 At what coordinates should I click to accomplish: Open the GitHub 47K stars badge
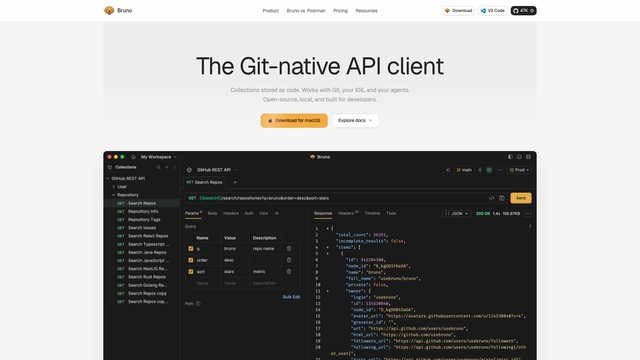click(523, 11)
